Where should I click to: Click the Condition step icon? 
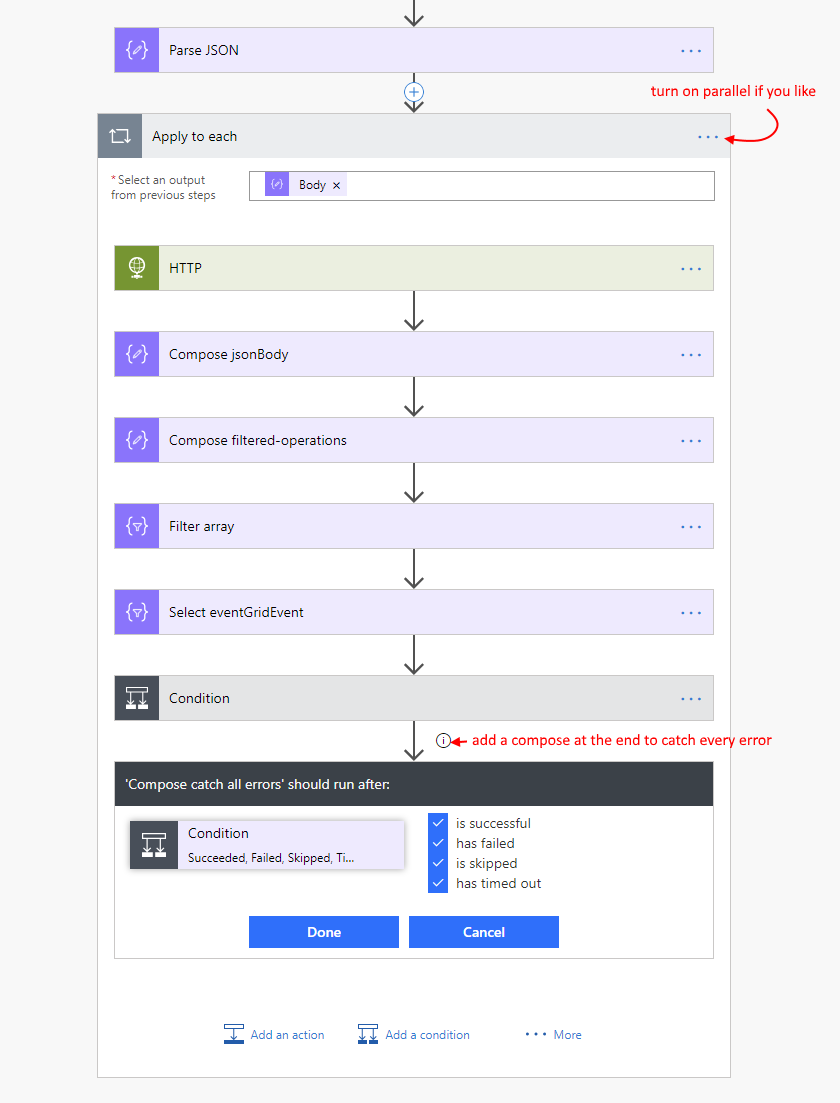coord(137,698)
